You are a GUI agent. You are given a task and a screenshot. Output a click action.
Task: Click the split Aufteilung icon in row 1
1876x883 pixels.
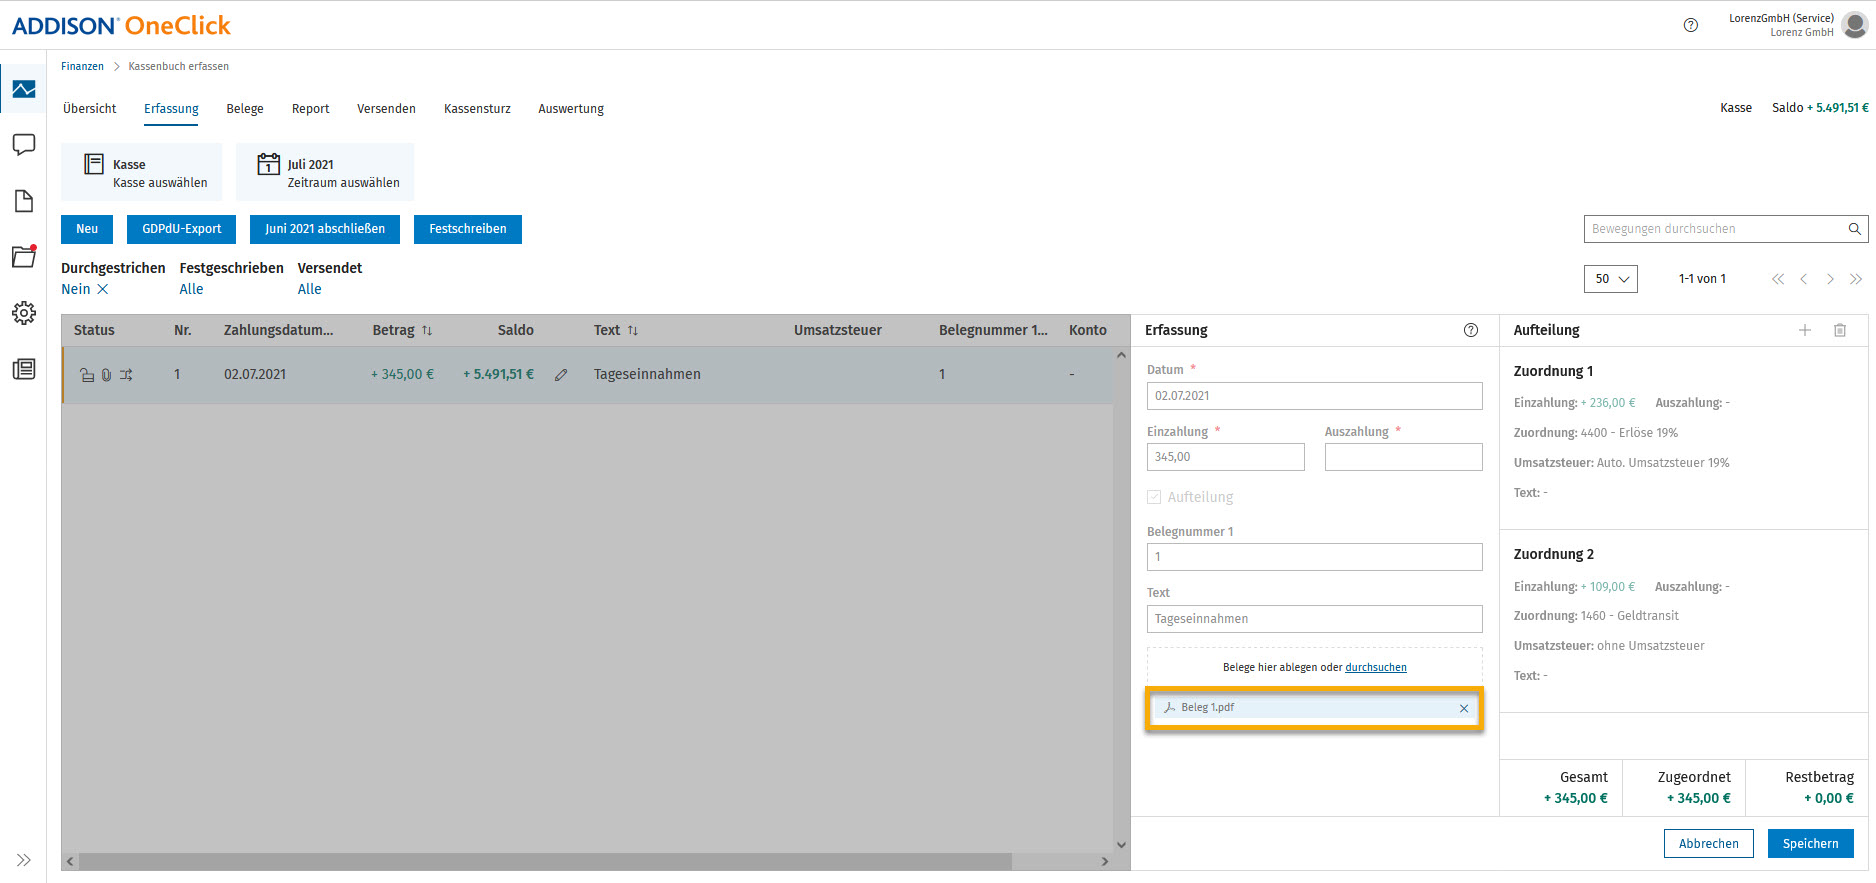coord(126,375)
